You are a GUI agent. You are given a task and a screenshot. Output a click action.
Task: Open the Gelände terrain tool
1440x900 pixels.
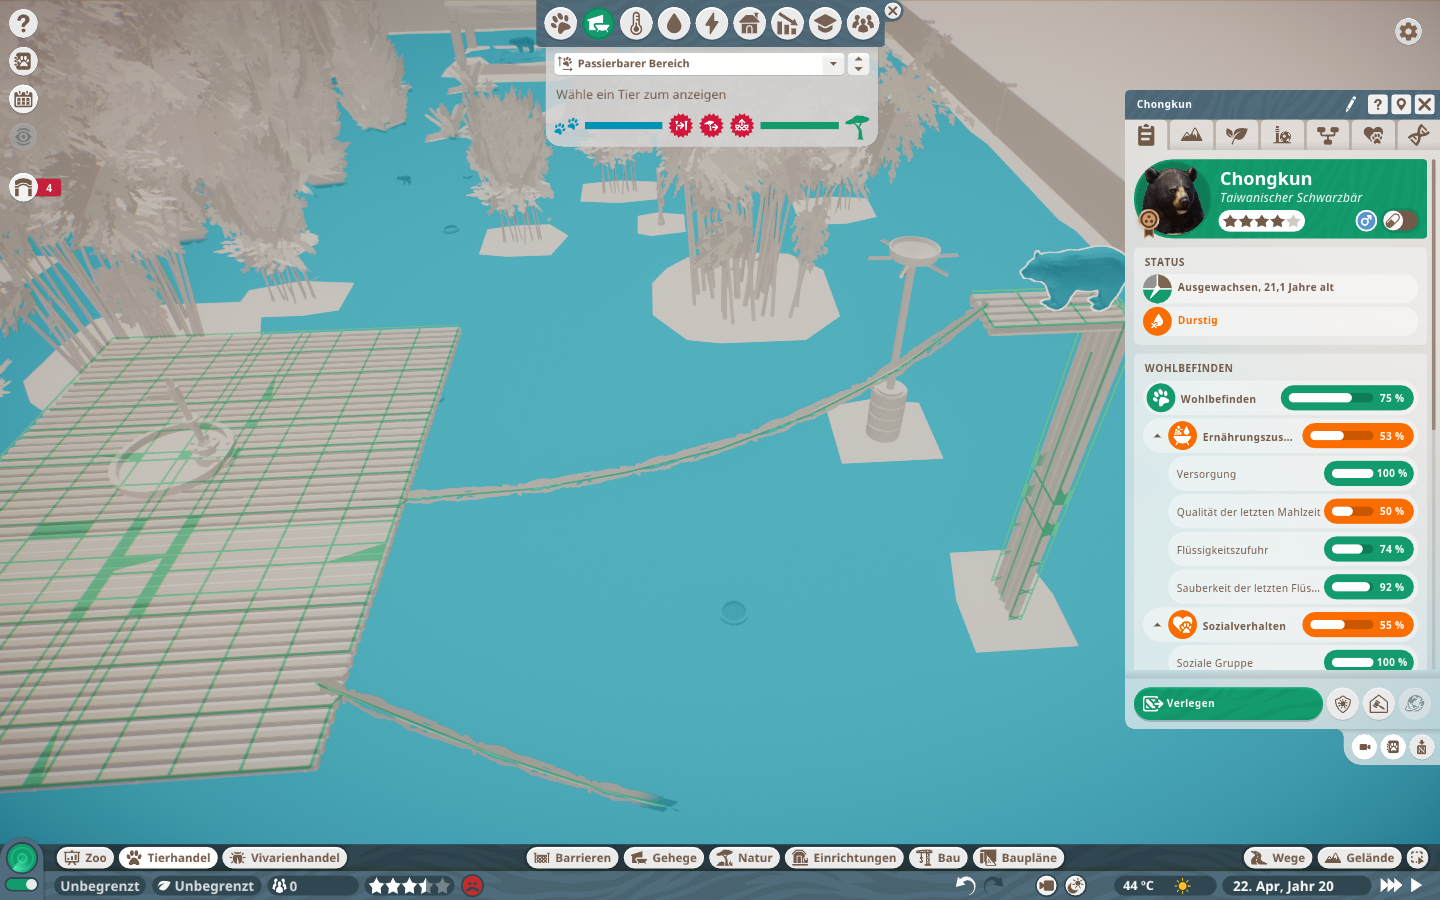coord(1359,858)
